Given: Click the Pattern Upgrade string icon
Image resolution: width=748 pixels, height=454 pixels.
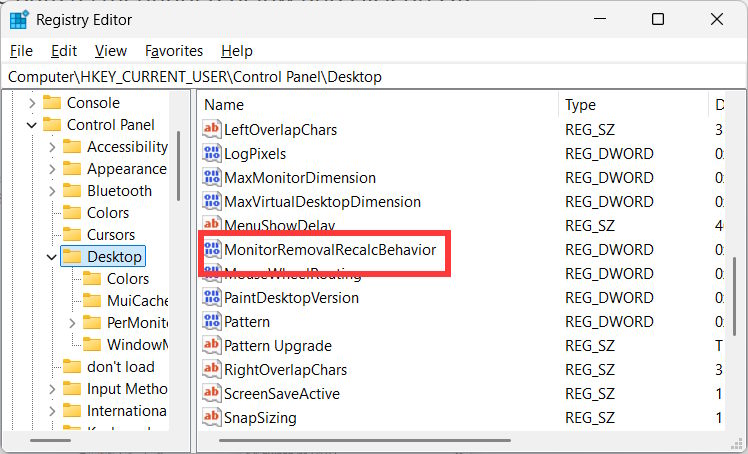Looking at the screenshot, I should [x=212, y=345].
